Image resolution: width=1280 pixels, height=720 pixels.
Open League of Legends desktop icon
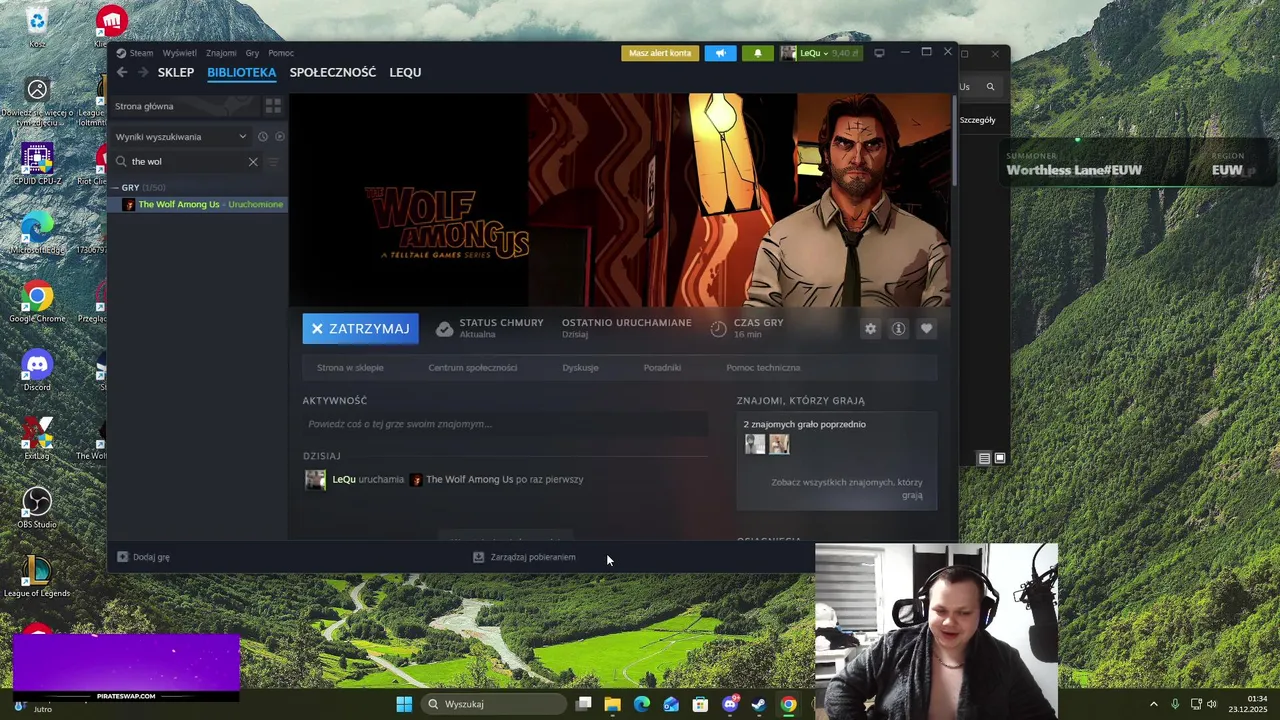37,577
